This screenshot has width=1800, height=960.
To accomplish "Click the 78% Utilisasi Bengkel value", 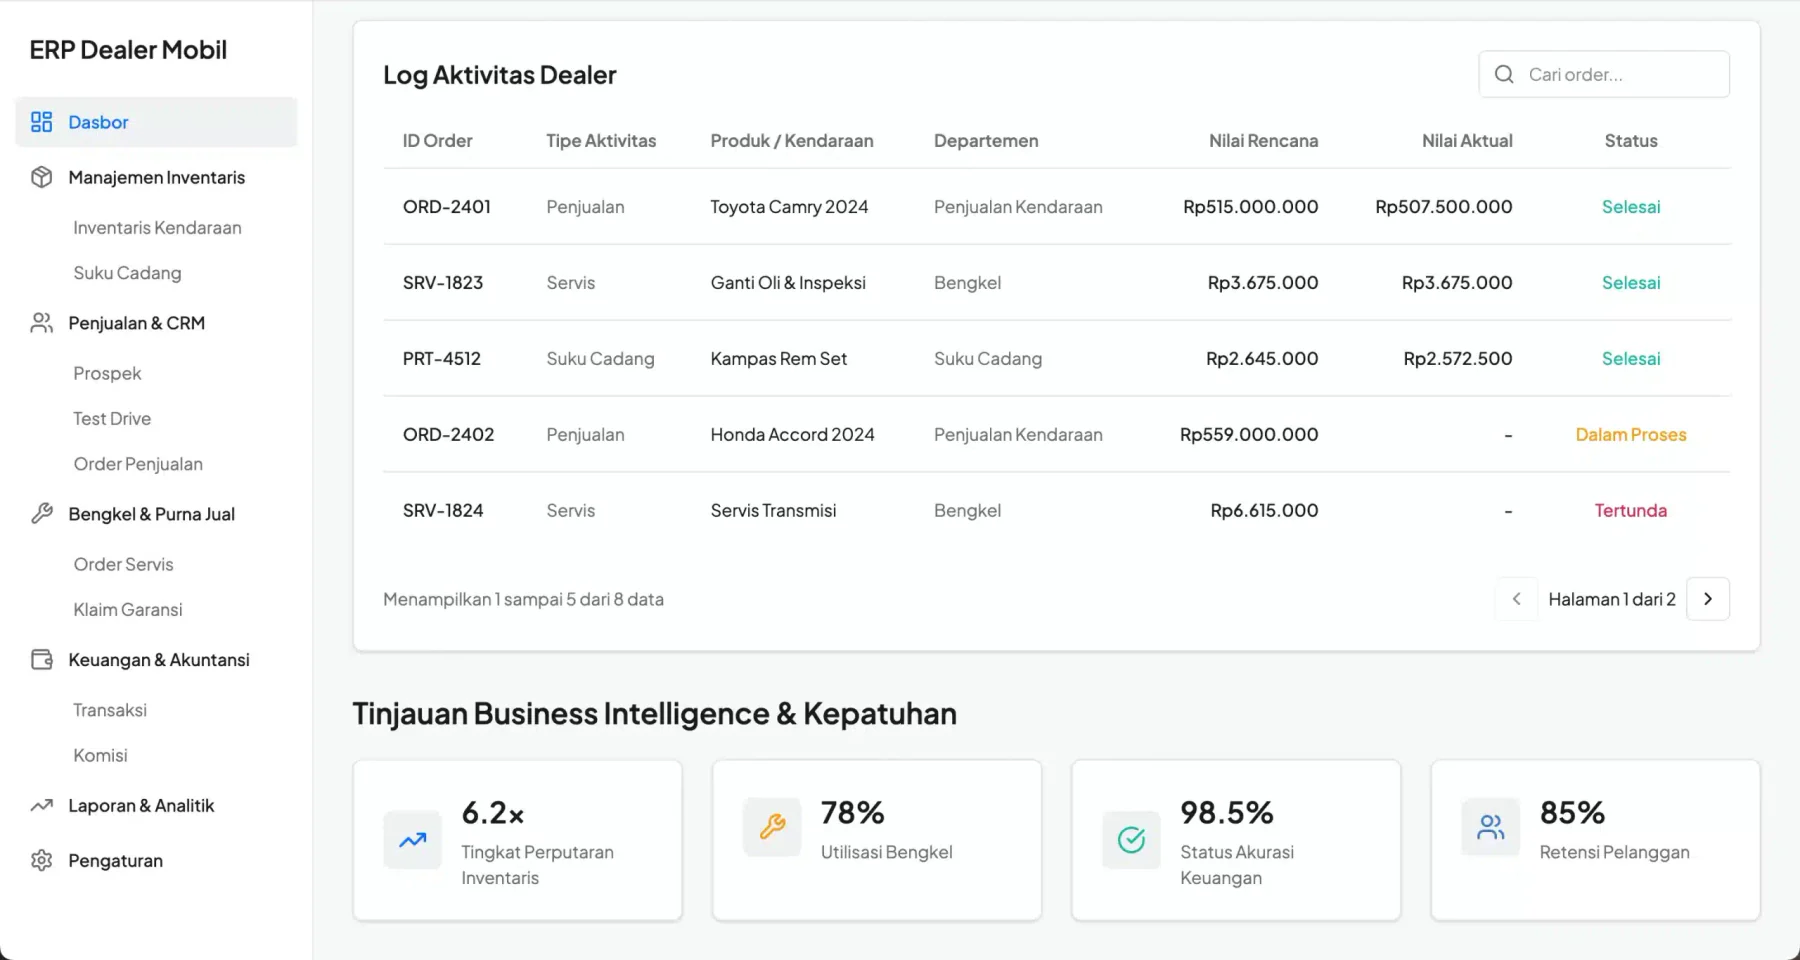I will 853,813.
